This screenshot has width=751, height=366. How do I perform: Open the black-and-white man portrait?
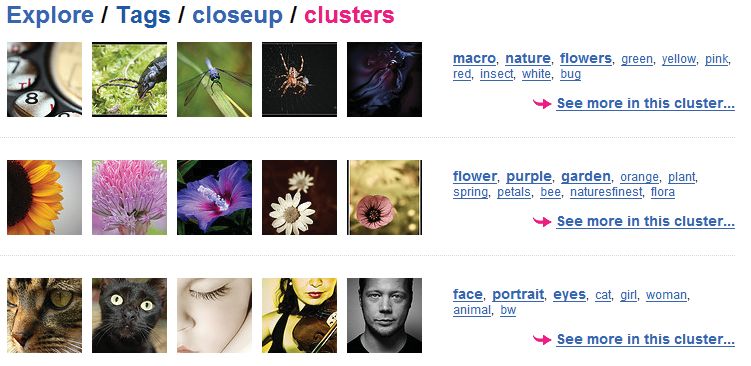[385, 315]
